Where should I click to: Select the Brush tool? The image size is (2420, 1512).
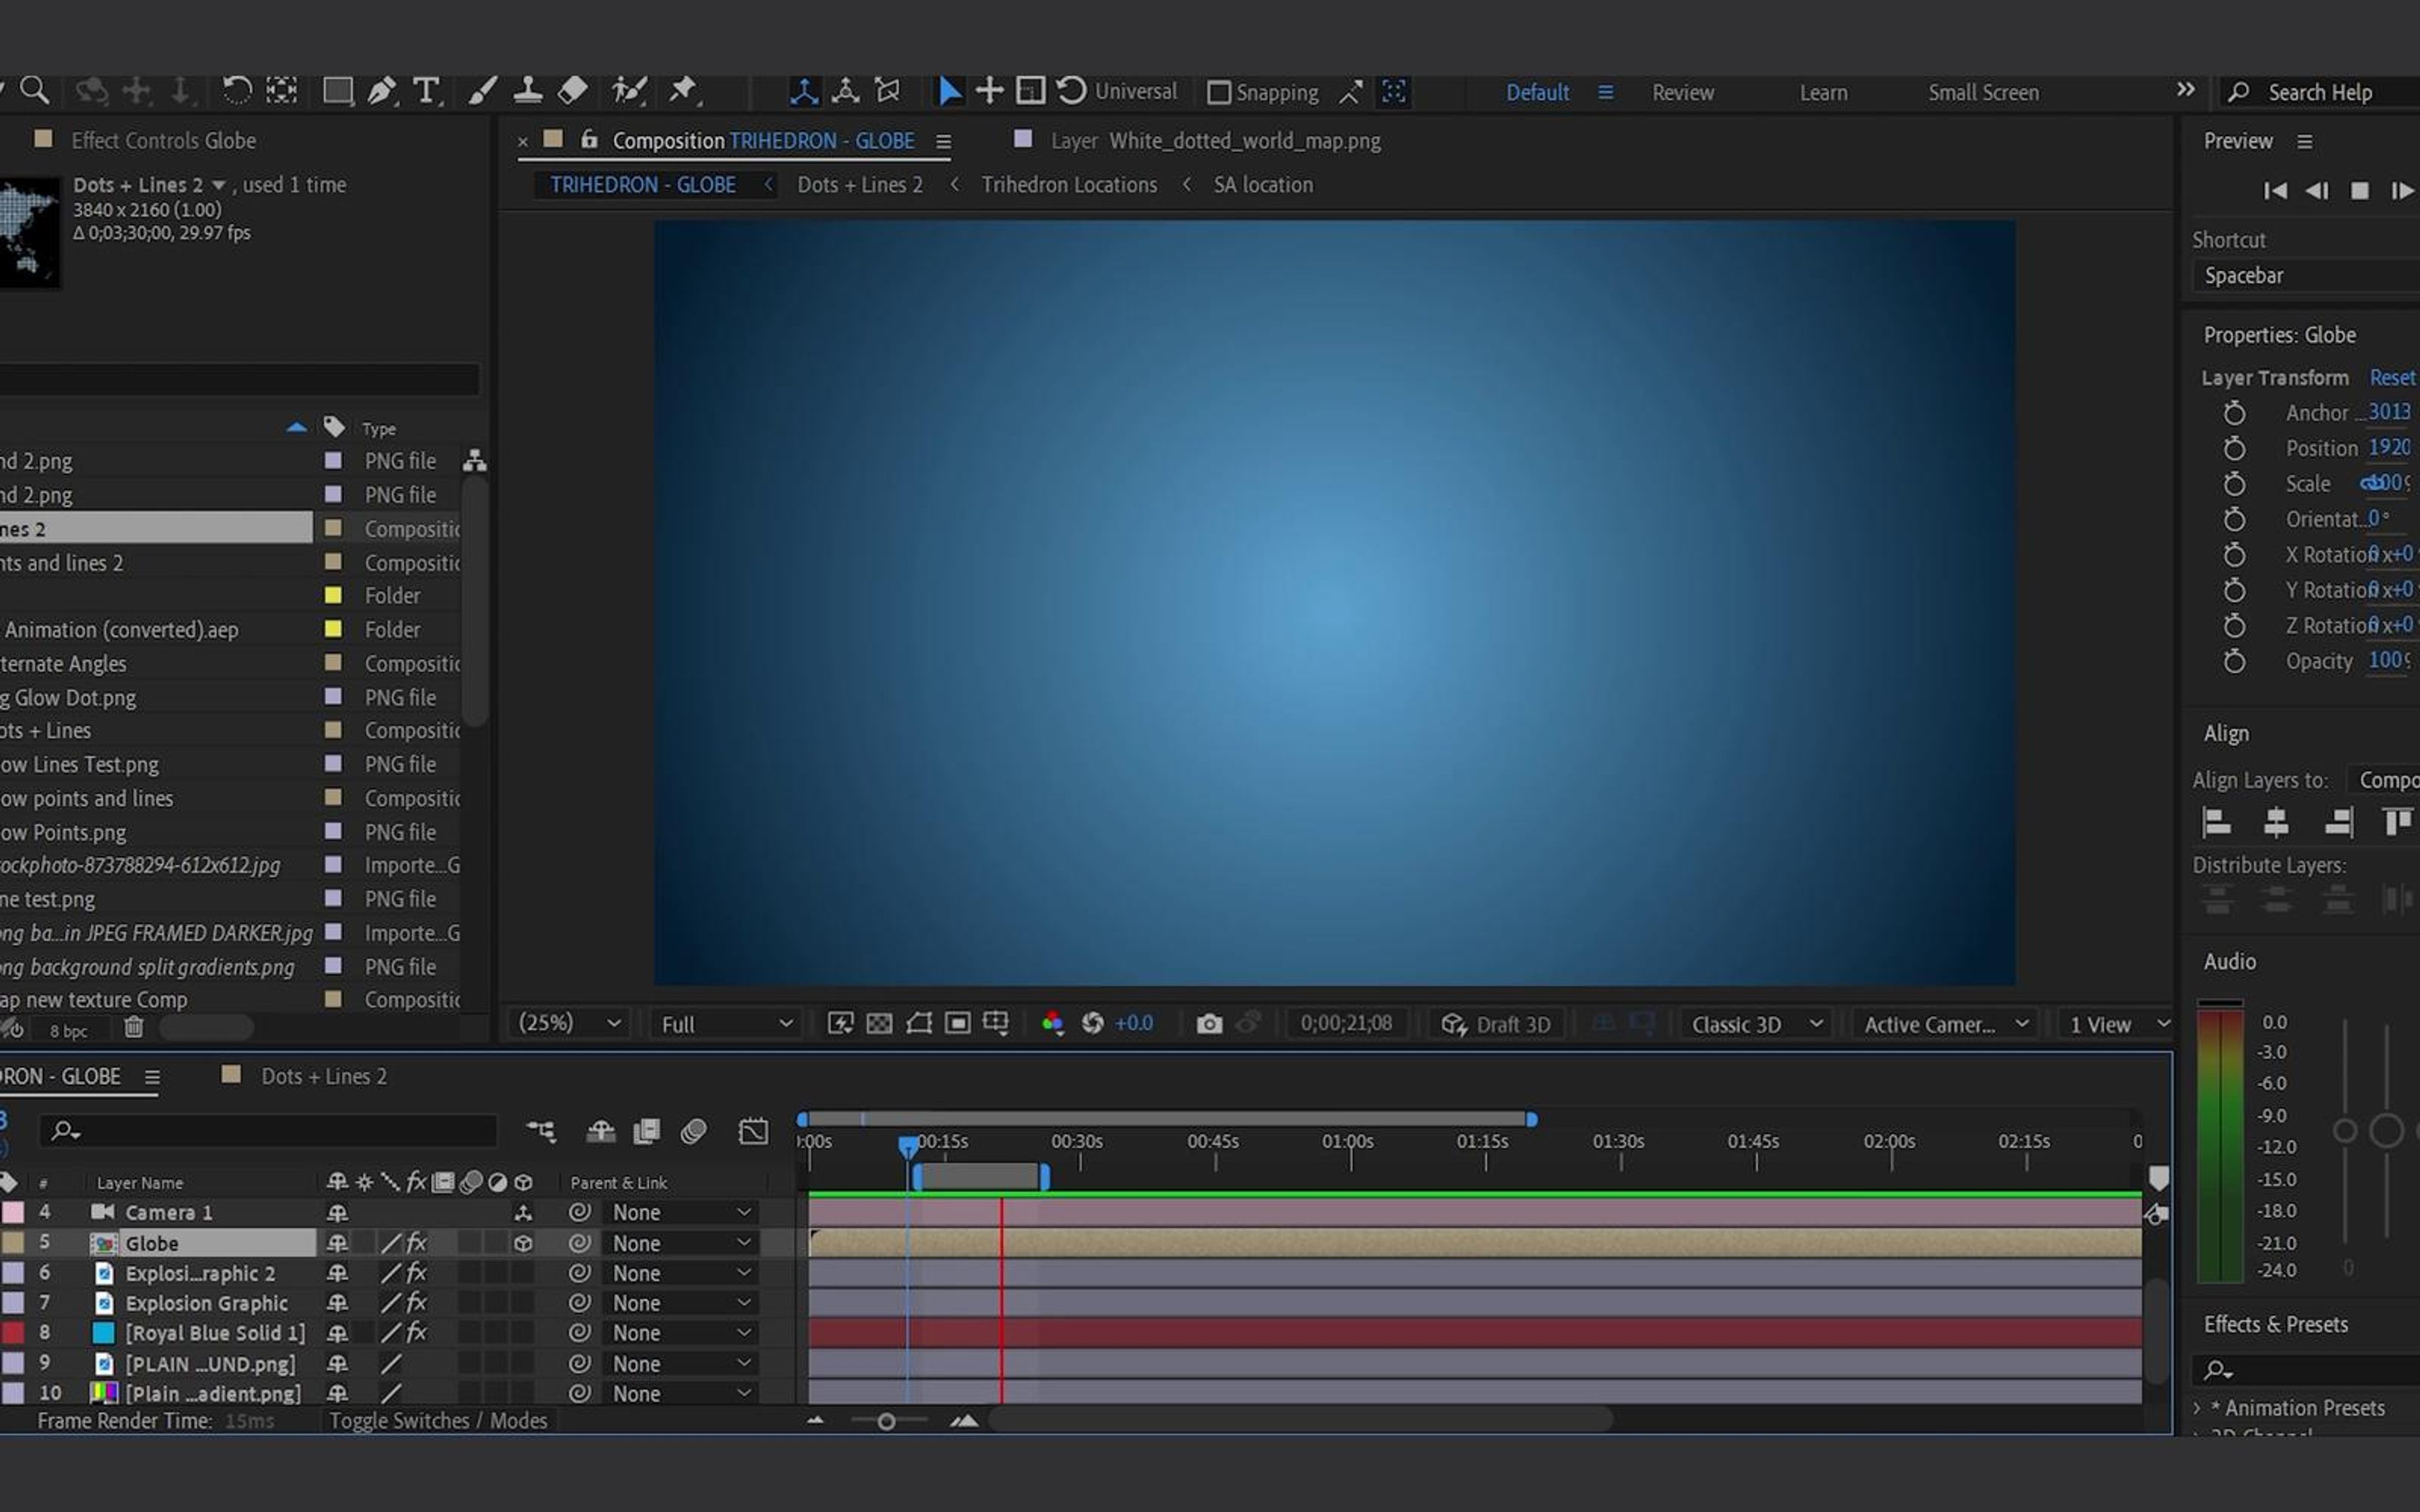pos(482,91)
